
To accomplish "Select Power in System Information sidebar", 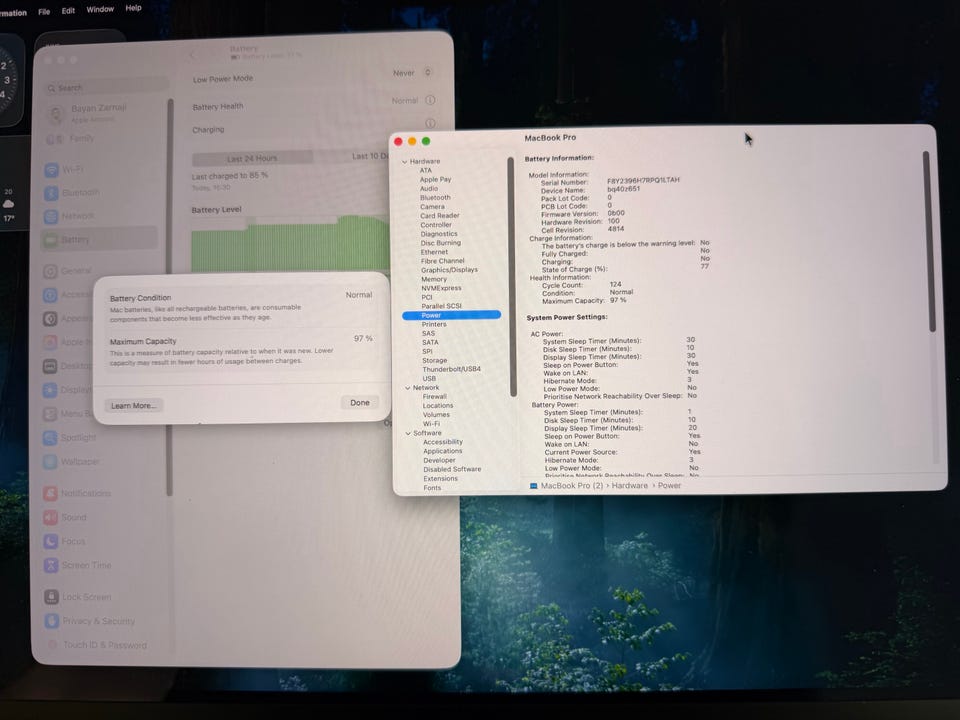I will point(451,315).
